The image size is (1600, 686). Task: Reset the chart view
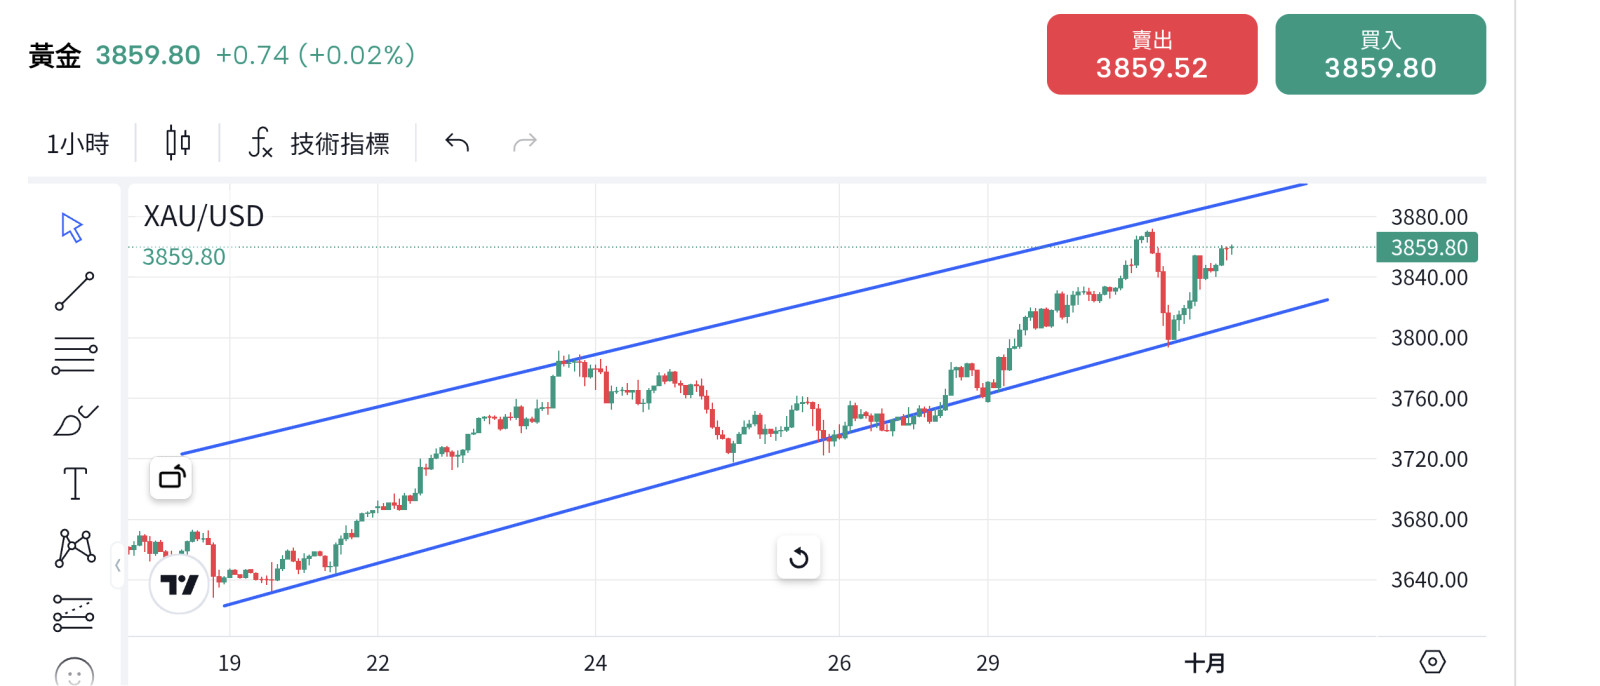799,558
